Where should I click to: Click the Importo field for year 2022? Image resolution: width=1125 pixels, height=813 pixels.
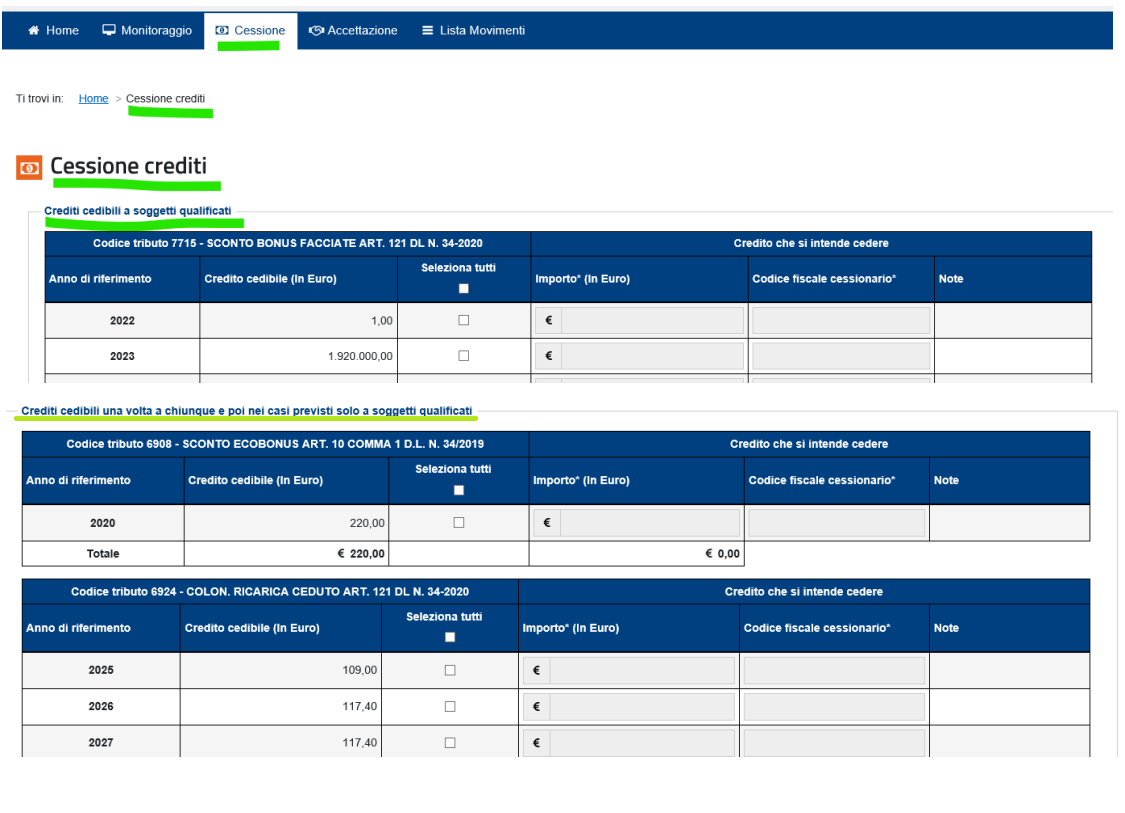[652, 321]
